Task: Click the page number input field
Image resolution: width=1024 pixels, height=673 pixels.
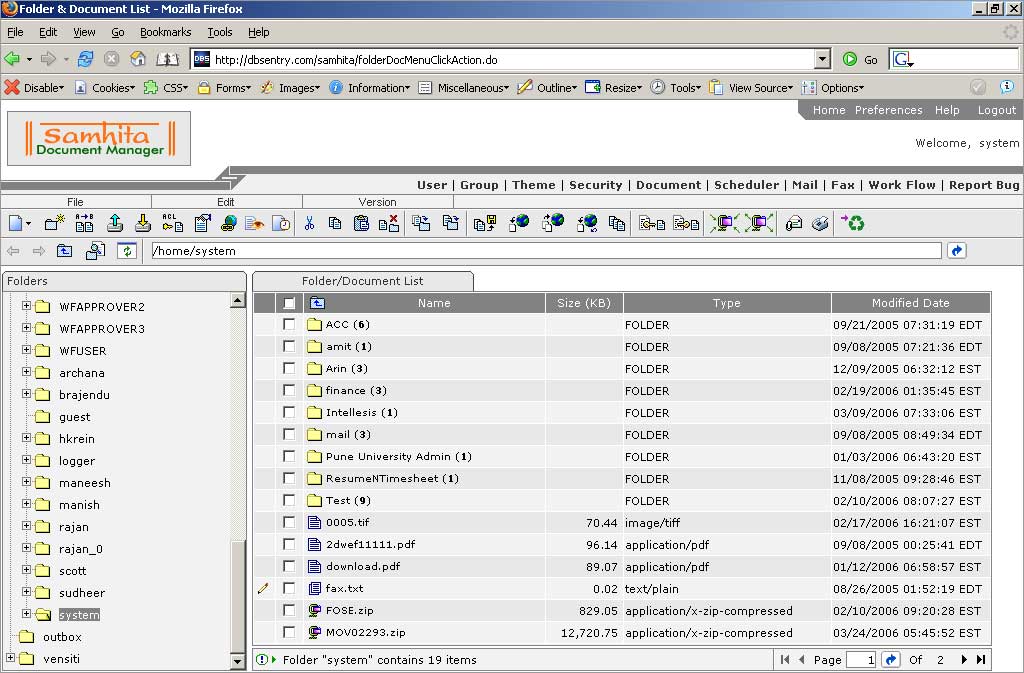Action: click(x=861, y=660)
